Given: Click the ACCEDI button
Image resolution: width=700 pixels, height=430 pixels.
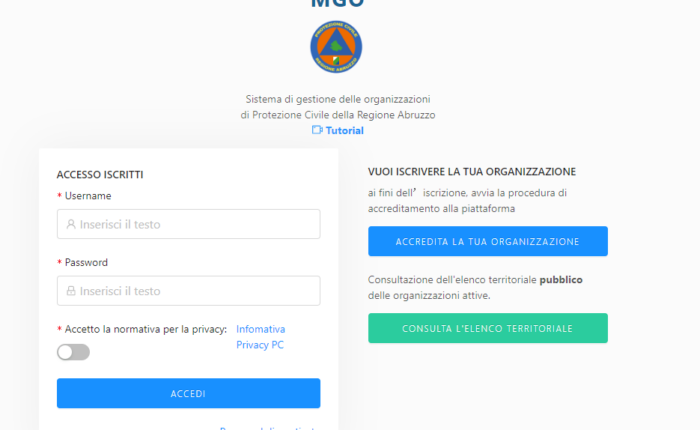Looking at the screenshot, I should click(x=188, y=393).
